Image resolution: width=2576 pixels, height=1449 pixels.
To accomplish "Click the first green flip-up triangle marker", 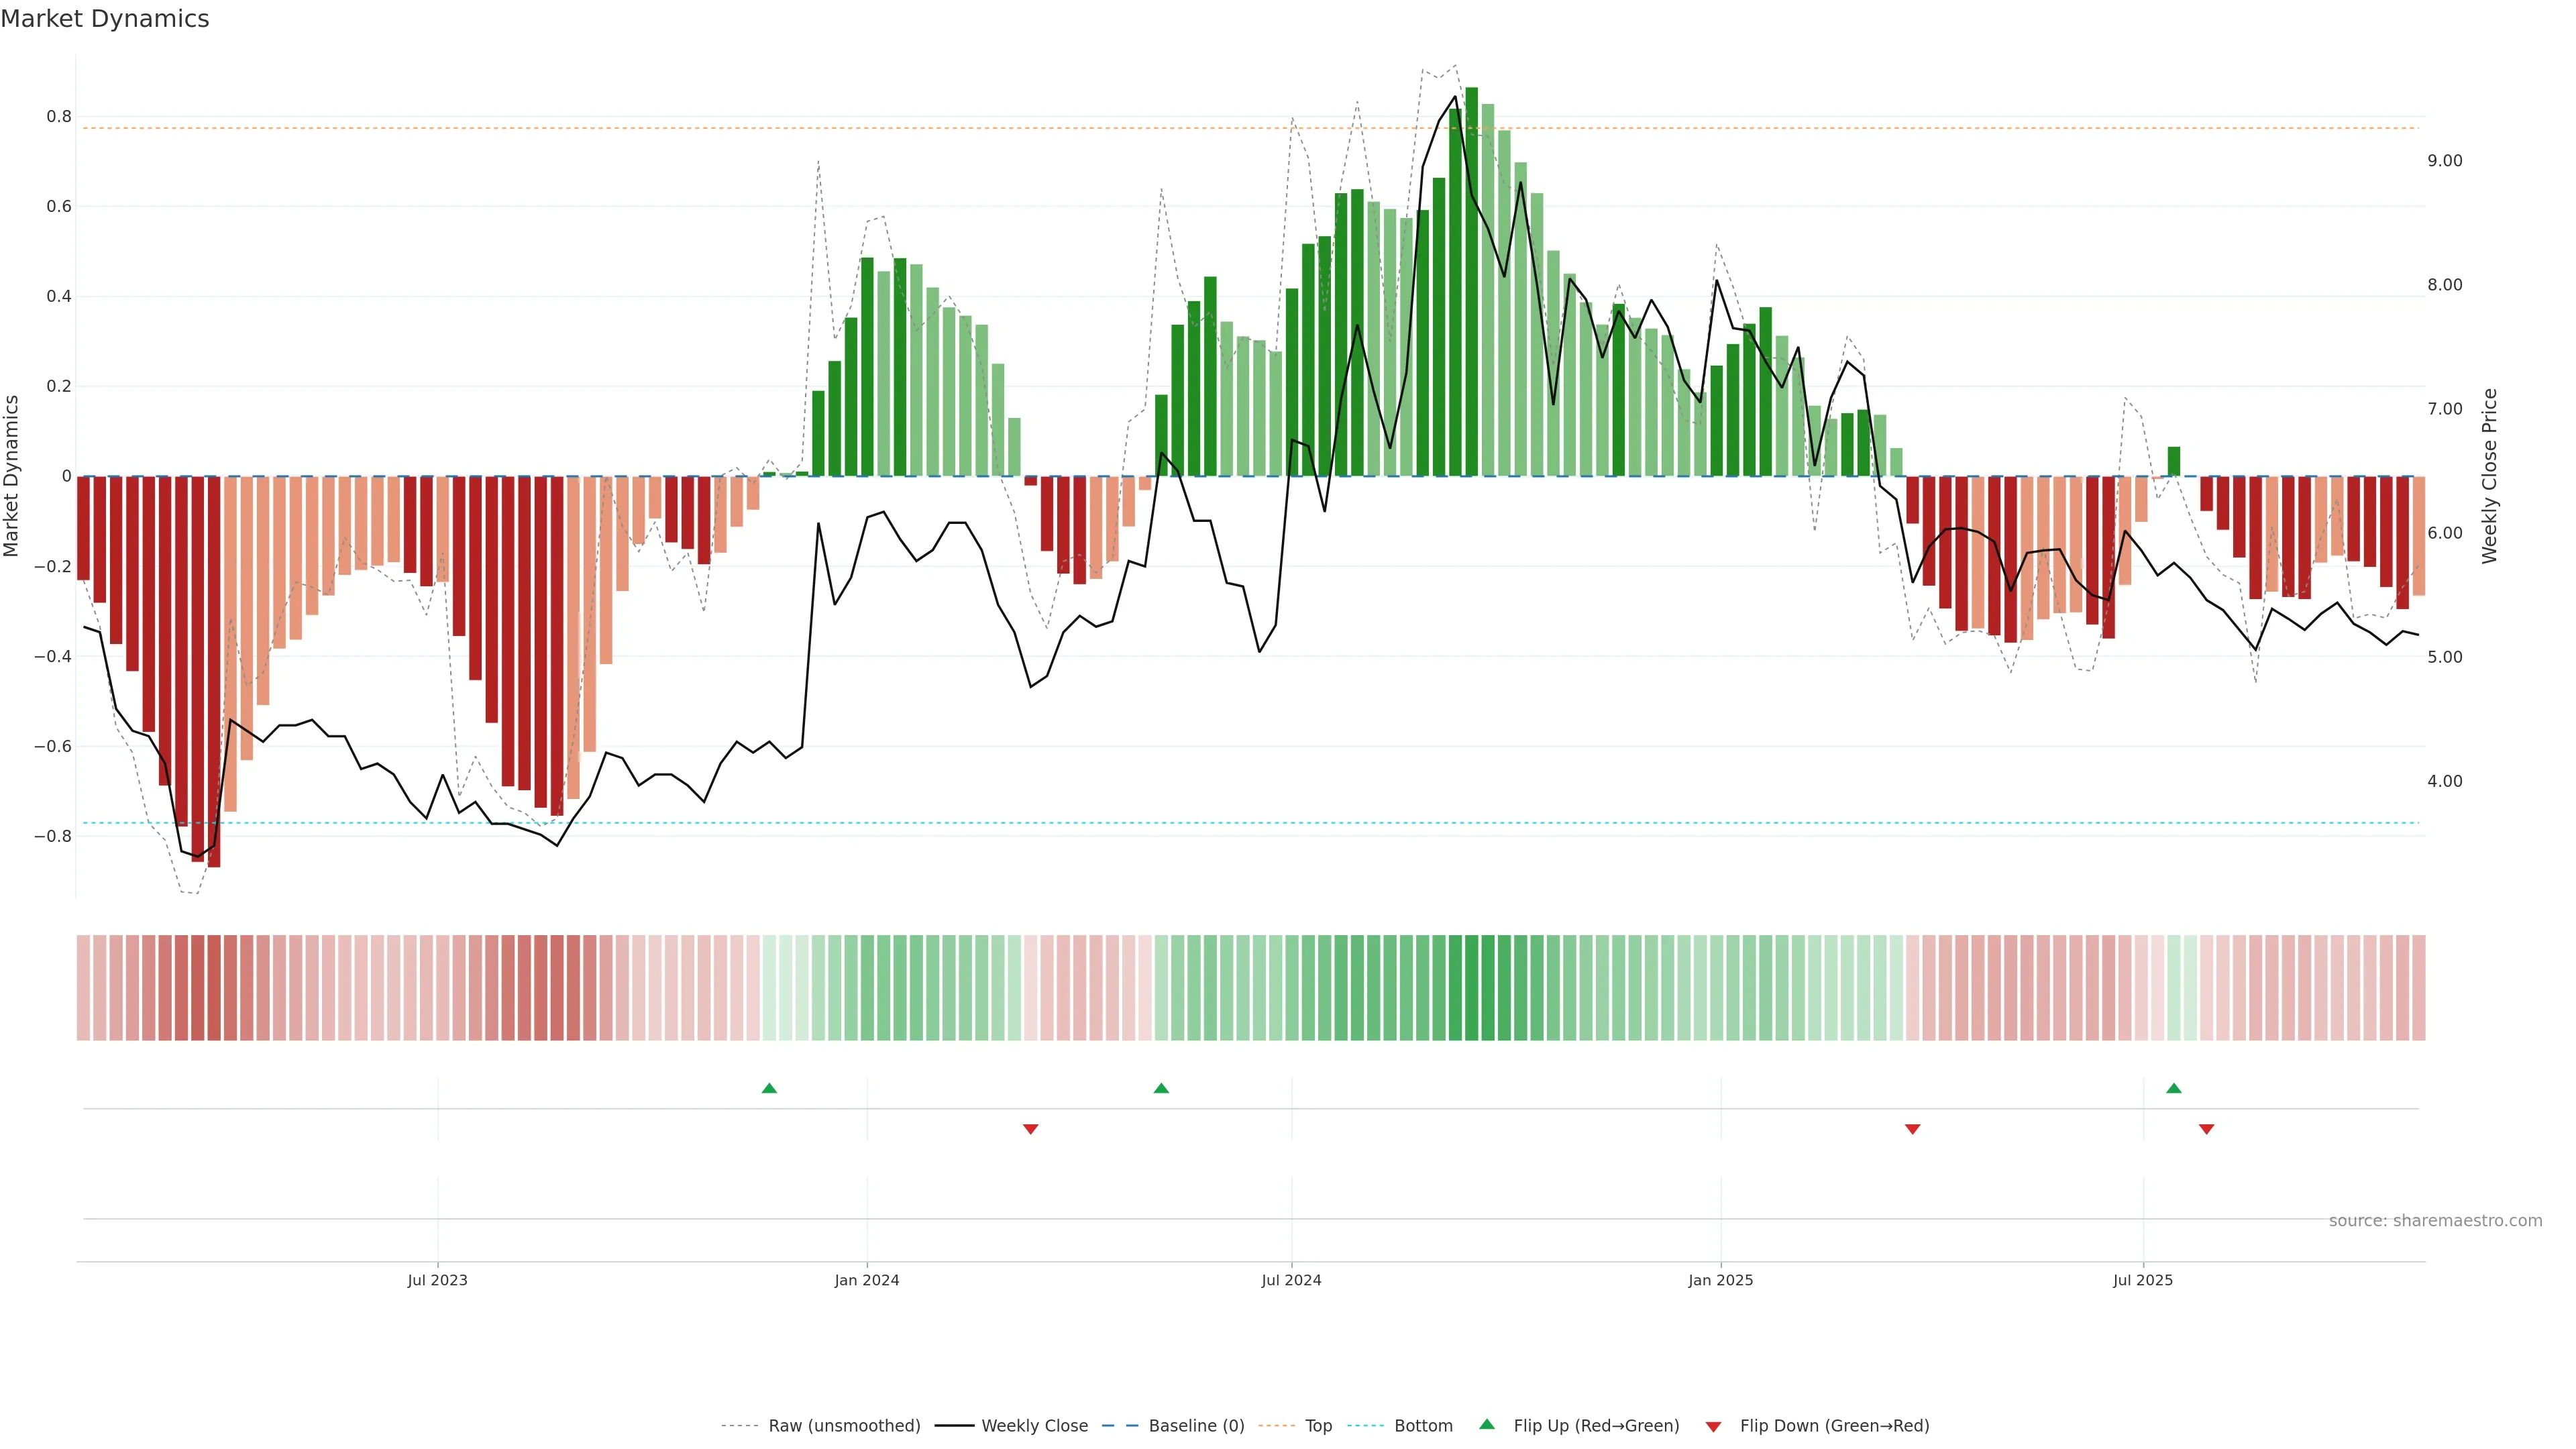I will pos(769,1088).
